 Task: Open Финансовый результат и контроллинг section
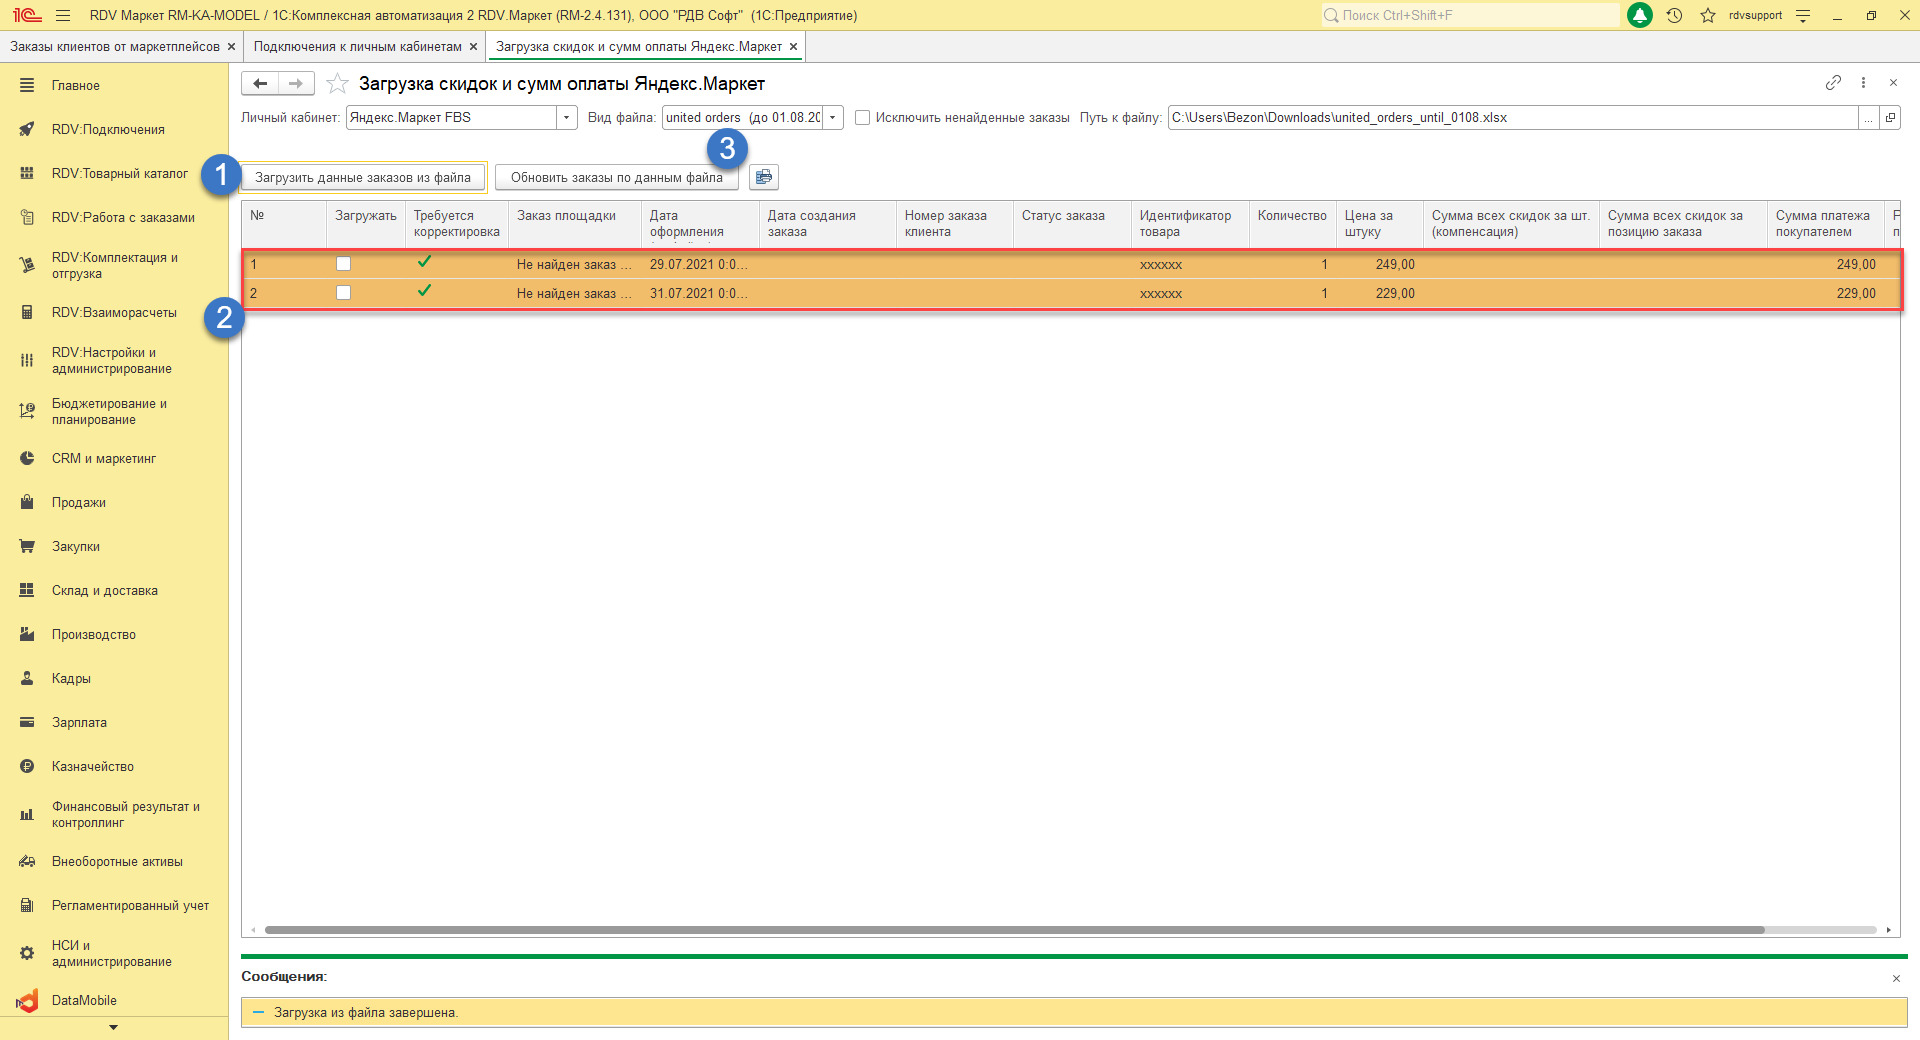[x=126, y=814]
